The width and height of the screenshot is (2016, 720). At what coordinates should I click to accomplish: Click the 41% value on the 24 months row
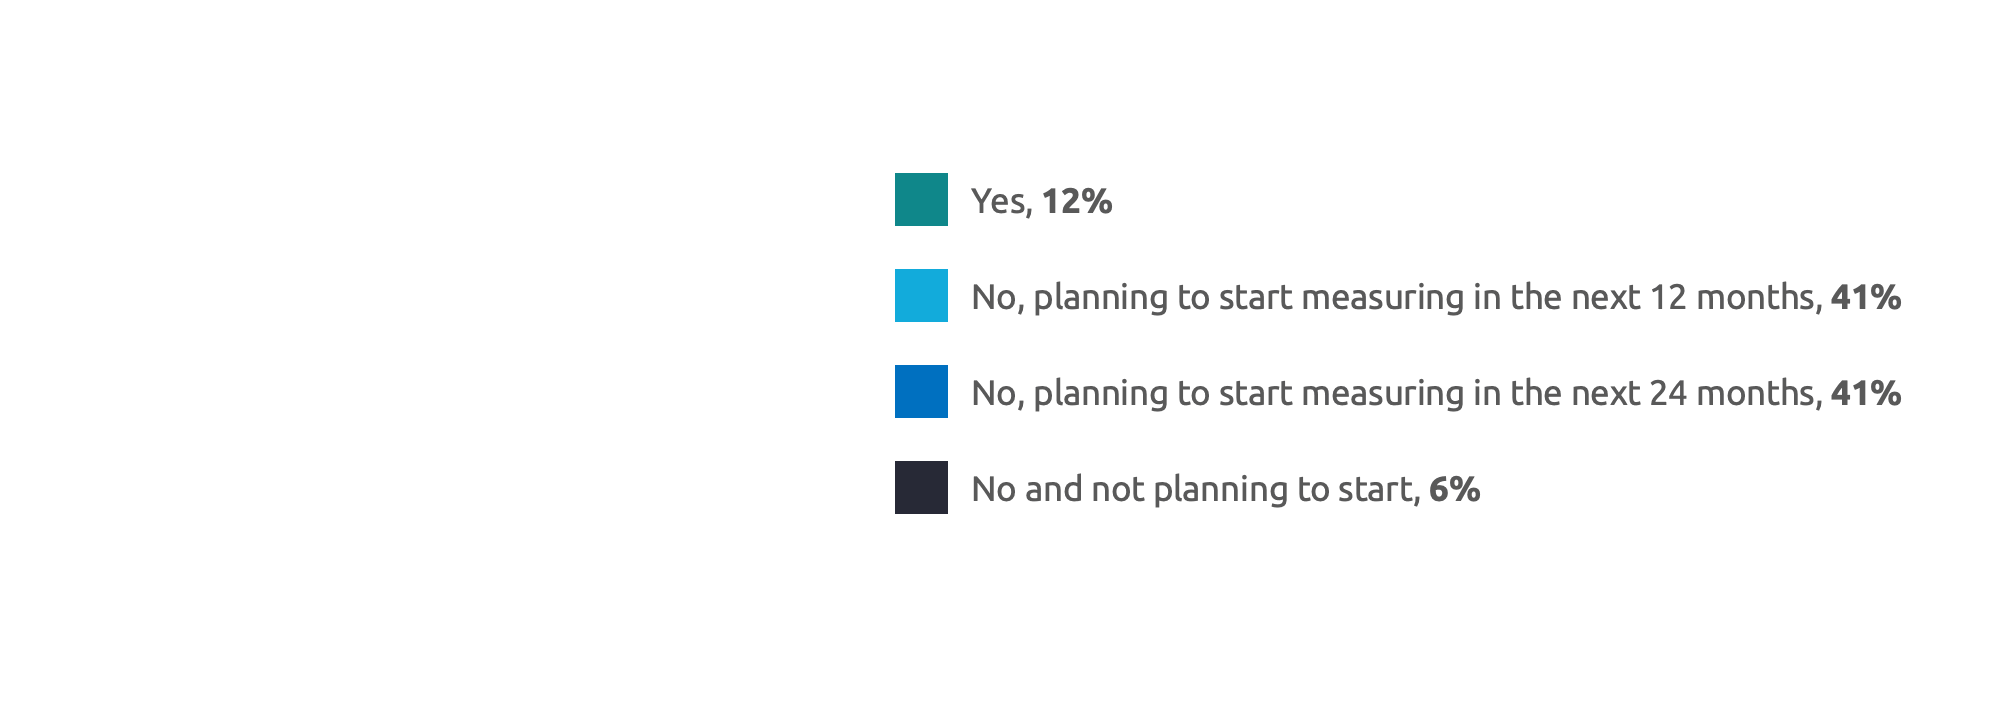point(1866,393)
